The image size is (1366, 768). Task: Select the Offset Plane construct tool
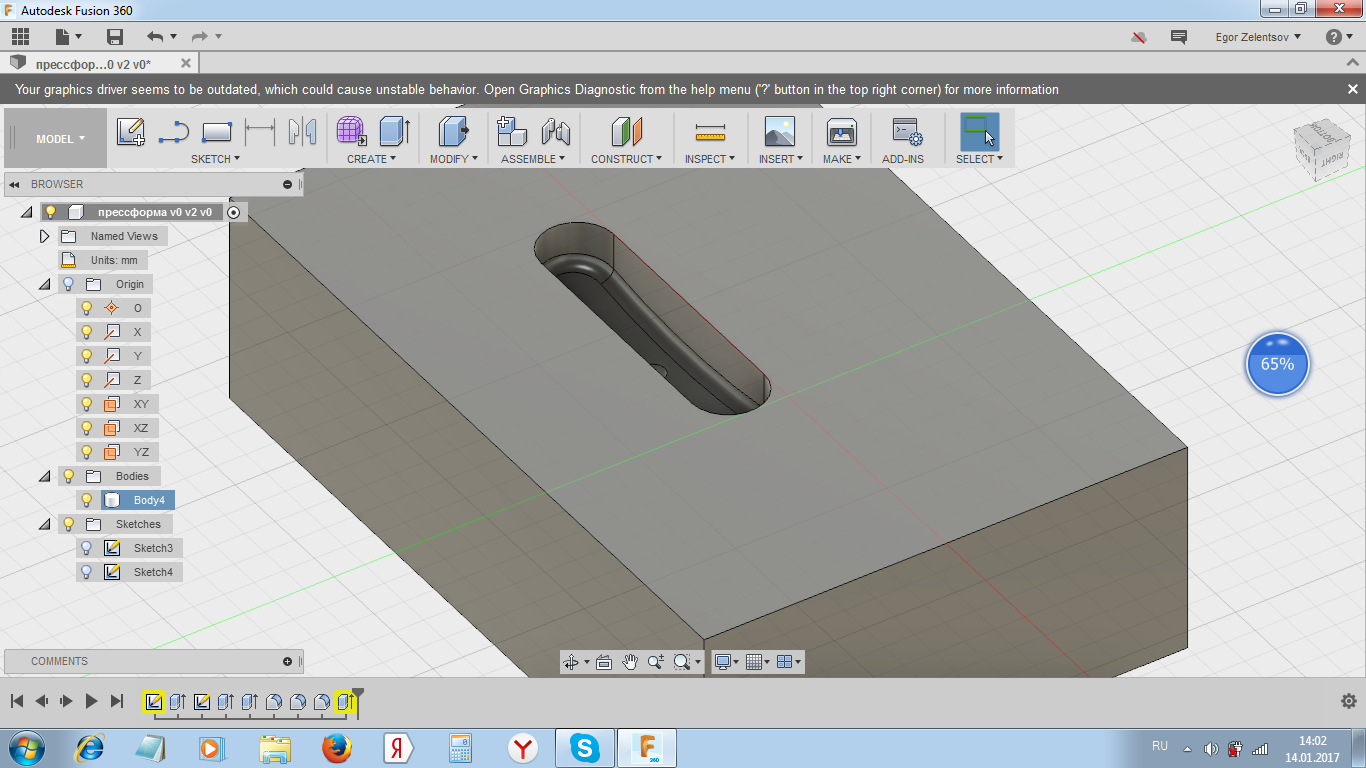click(x=627, y=131)
